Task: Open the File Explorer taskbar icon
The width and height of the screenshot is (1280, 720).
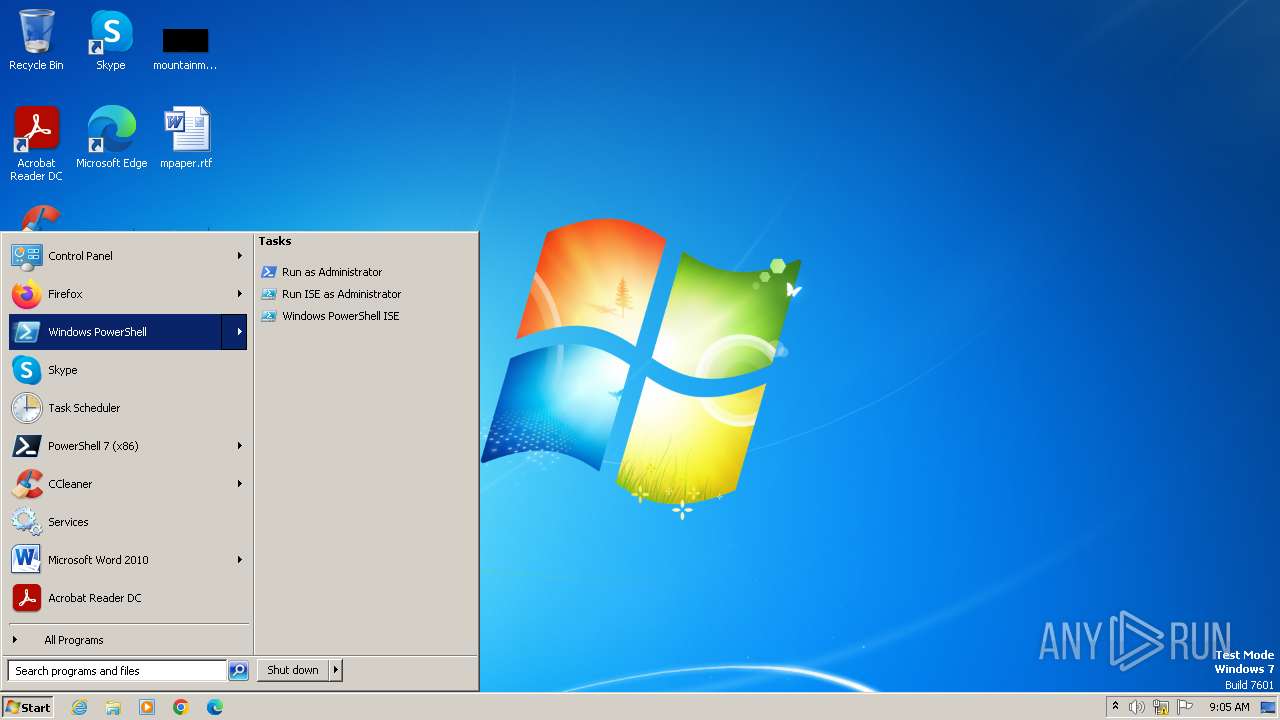Action: click(x=113, y=707)
